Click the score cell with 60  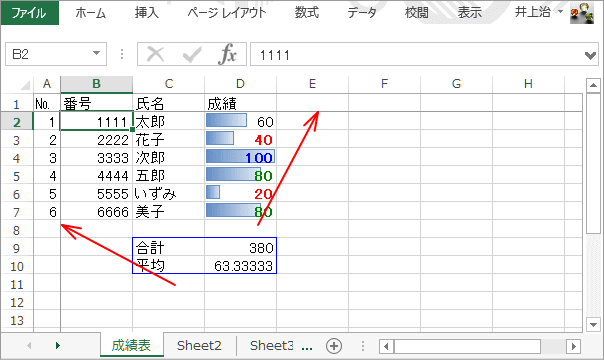[240, 121]
